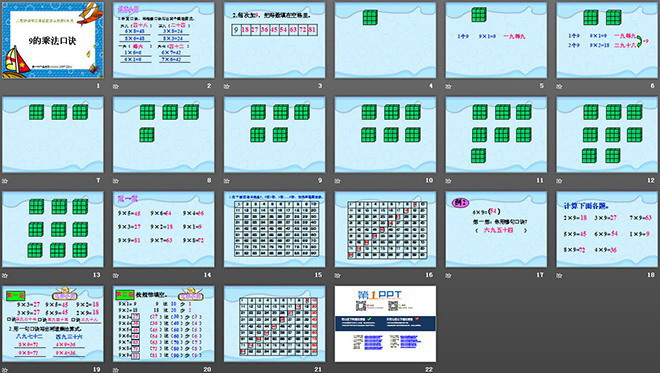Select slide 22 第1PPT ending thumbnail

point(385,324)
